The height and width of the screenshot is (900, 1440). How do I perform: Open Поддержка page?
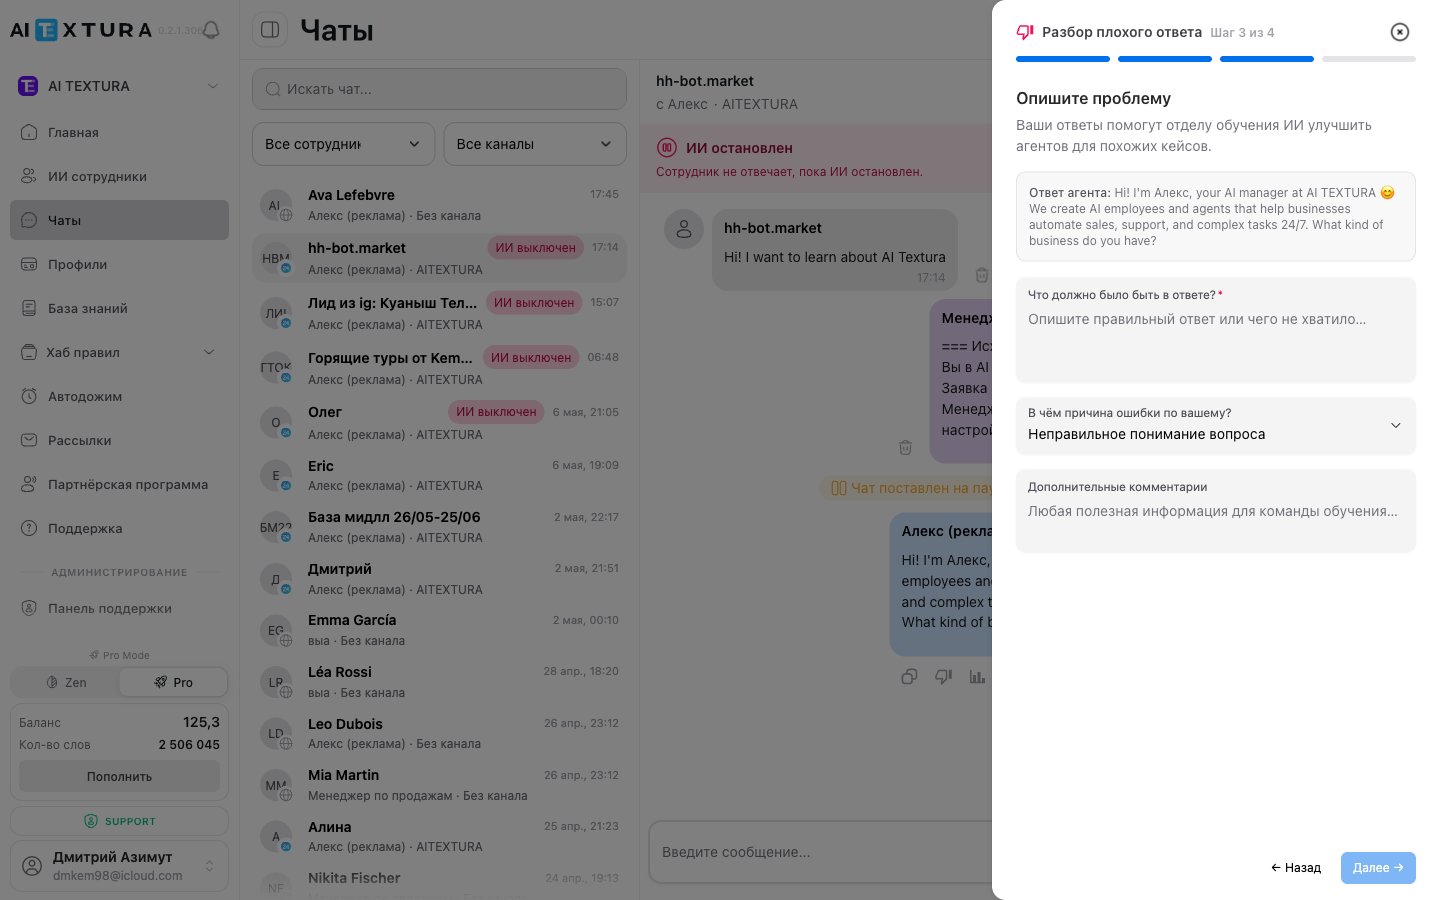[x=119, y=528]
